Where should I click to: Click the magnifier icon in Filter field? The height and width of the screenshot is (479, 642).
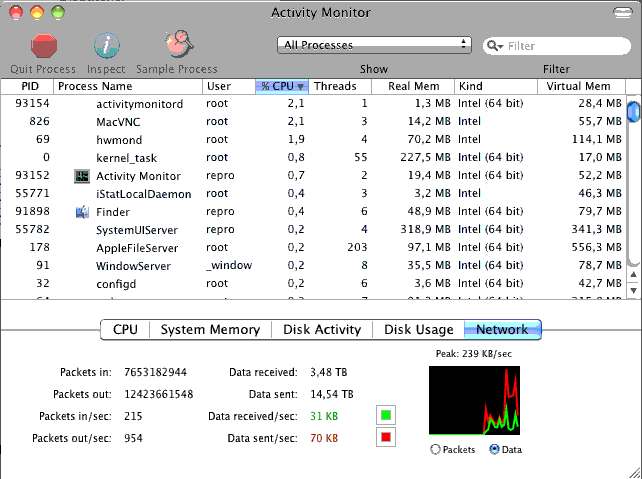[495, 46]
